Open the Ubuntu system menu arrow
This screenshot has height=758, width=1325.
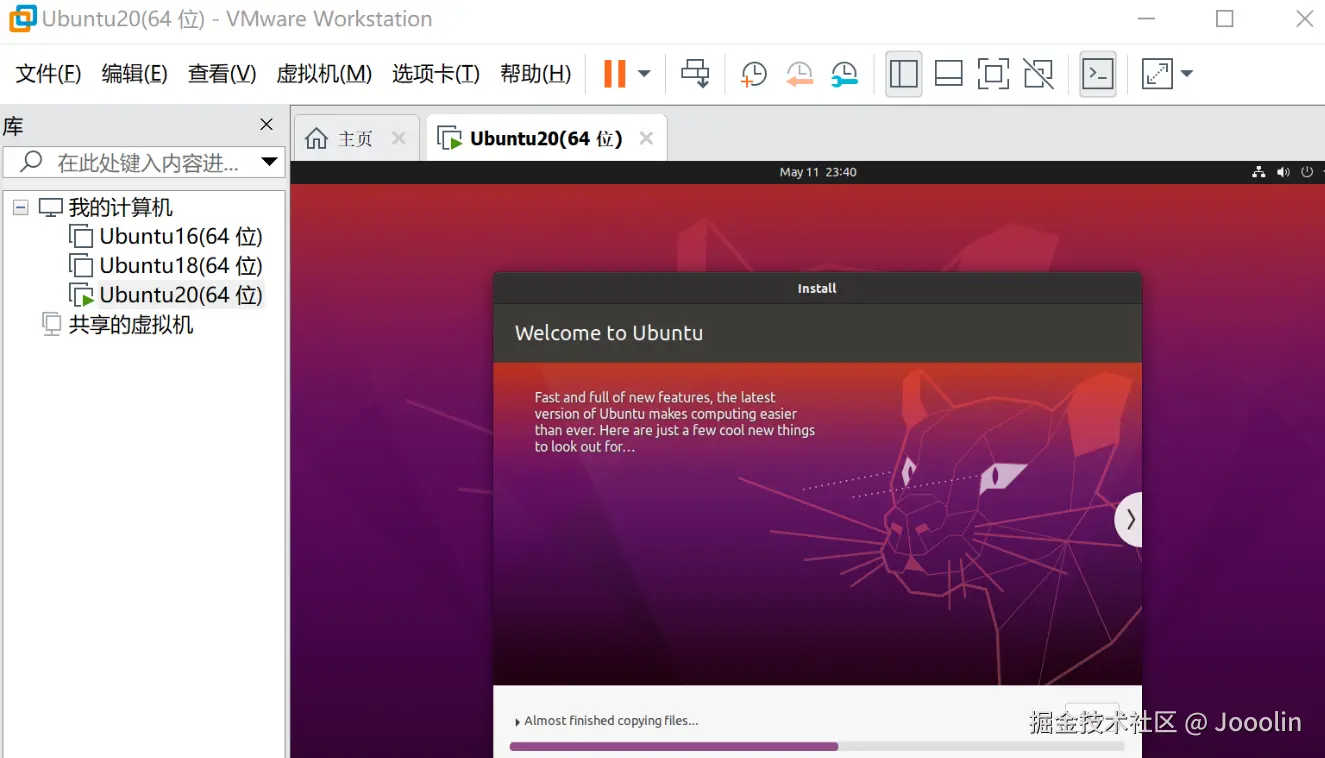click(1321, 172)
